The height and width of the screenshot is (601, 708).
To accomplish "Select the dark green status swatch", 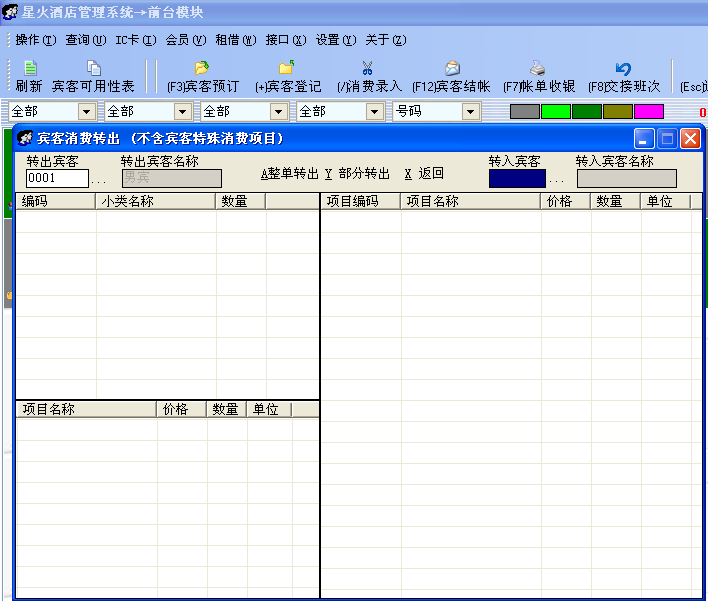I will click(x=587, y=112).
